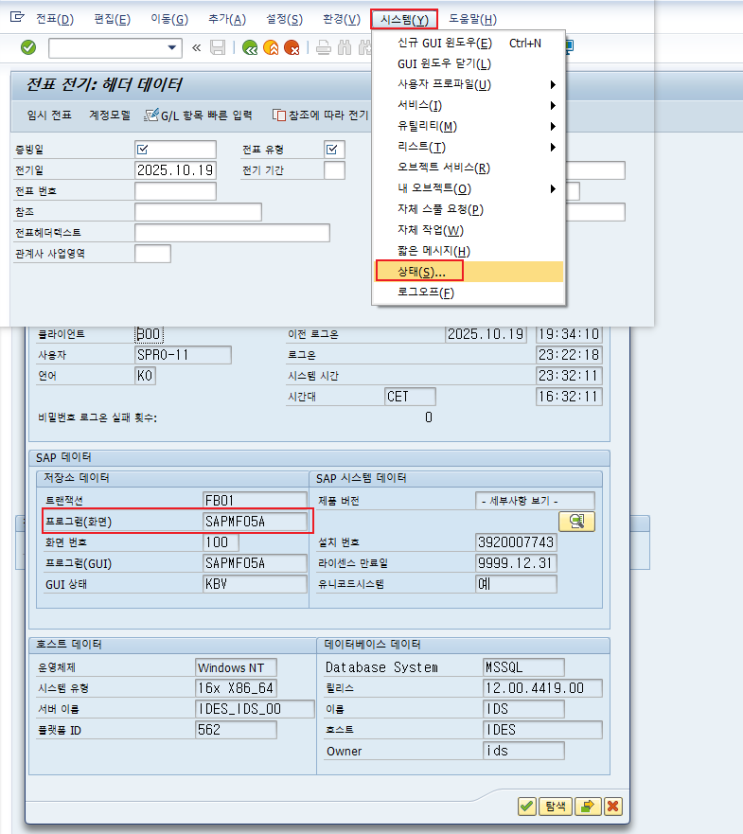This screenshot has width=743, height=834.
Task: Open the 편집(E) menu
Action: [112, 20]
